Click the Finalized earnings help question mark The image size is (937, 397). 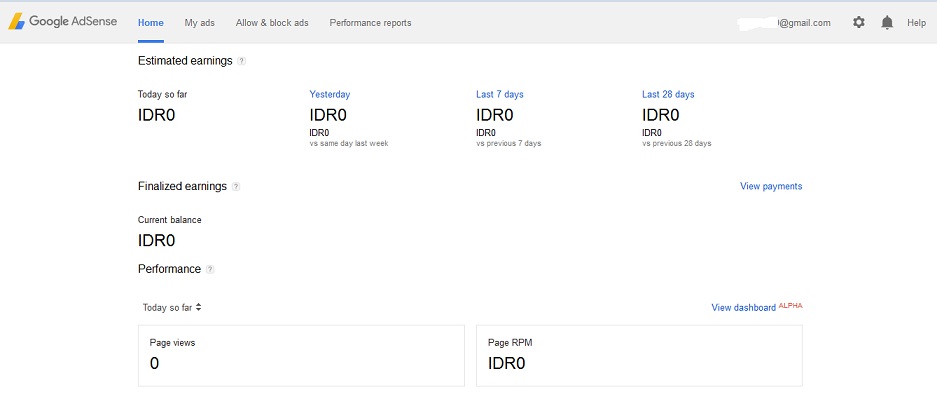pos(236,187)
